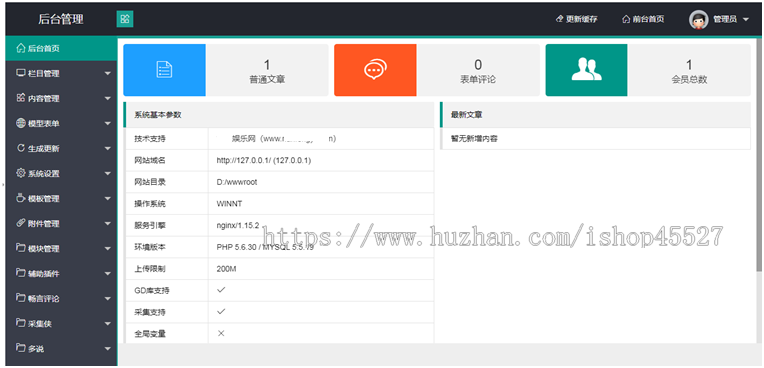Click the 辅助插件 folder icon

20,273
